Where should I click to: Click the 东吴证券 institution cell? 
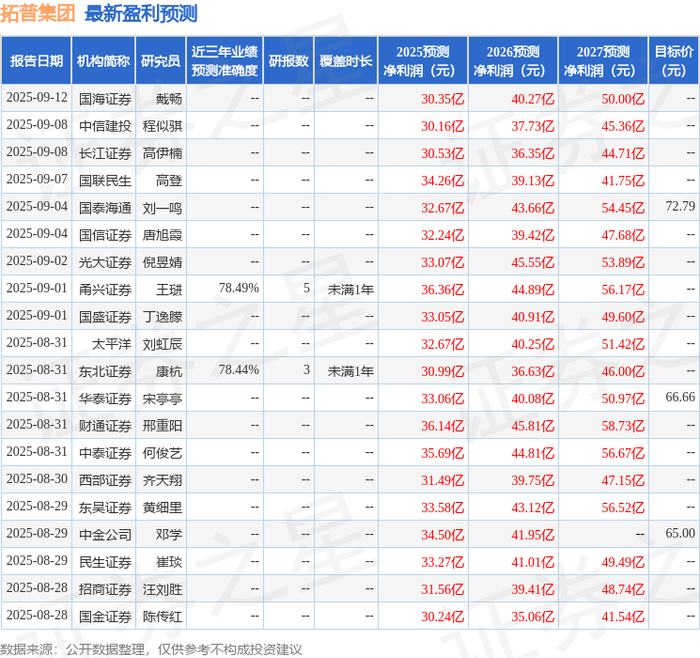coord(105,508)
